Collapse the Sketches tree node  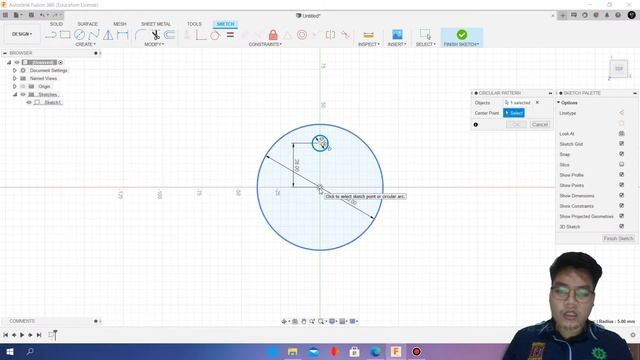pyautogui.click(x=15, y=94)
